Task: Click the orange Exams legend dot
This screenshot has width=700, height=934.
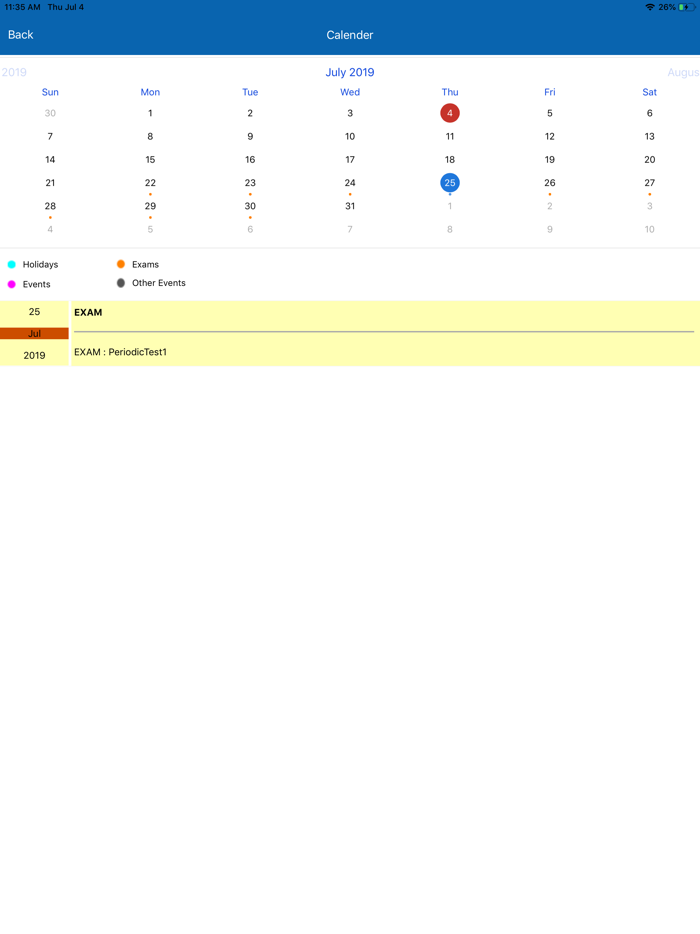Action: pyautogui.click(x=121, y=264)
